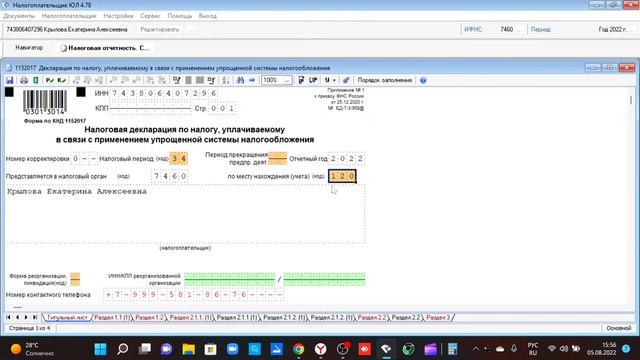The image size is (640, 360).
Task: Open the zoom level 100% dropdown
Action: click(287, 80)
